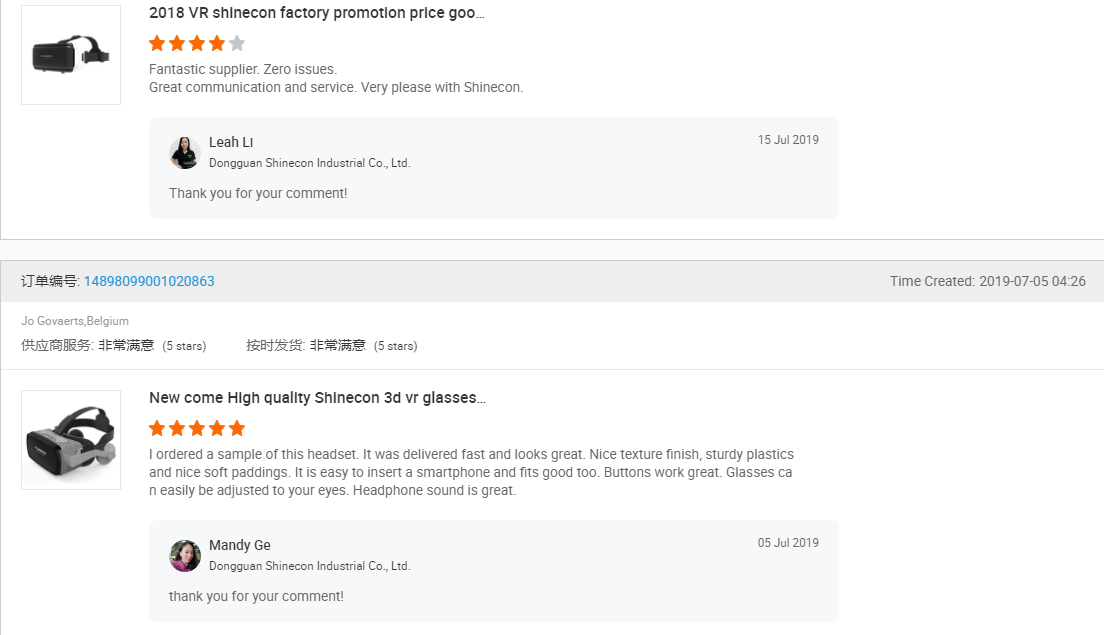Click the first orange star of the 3d vr glasses review

tap(157, 428)
